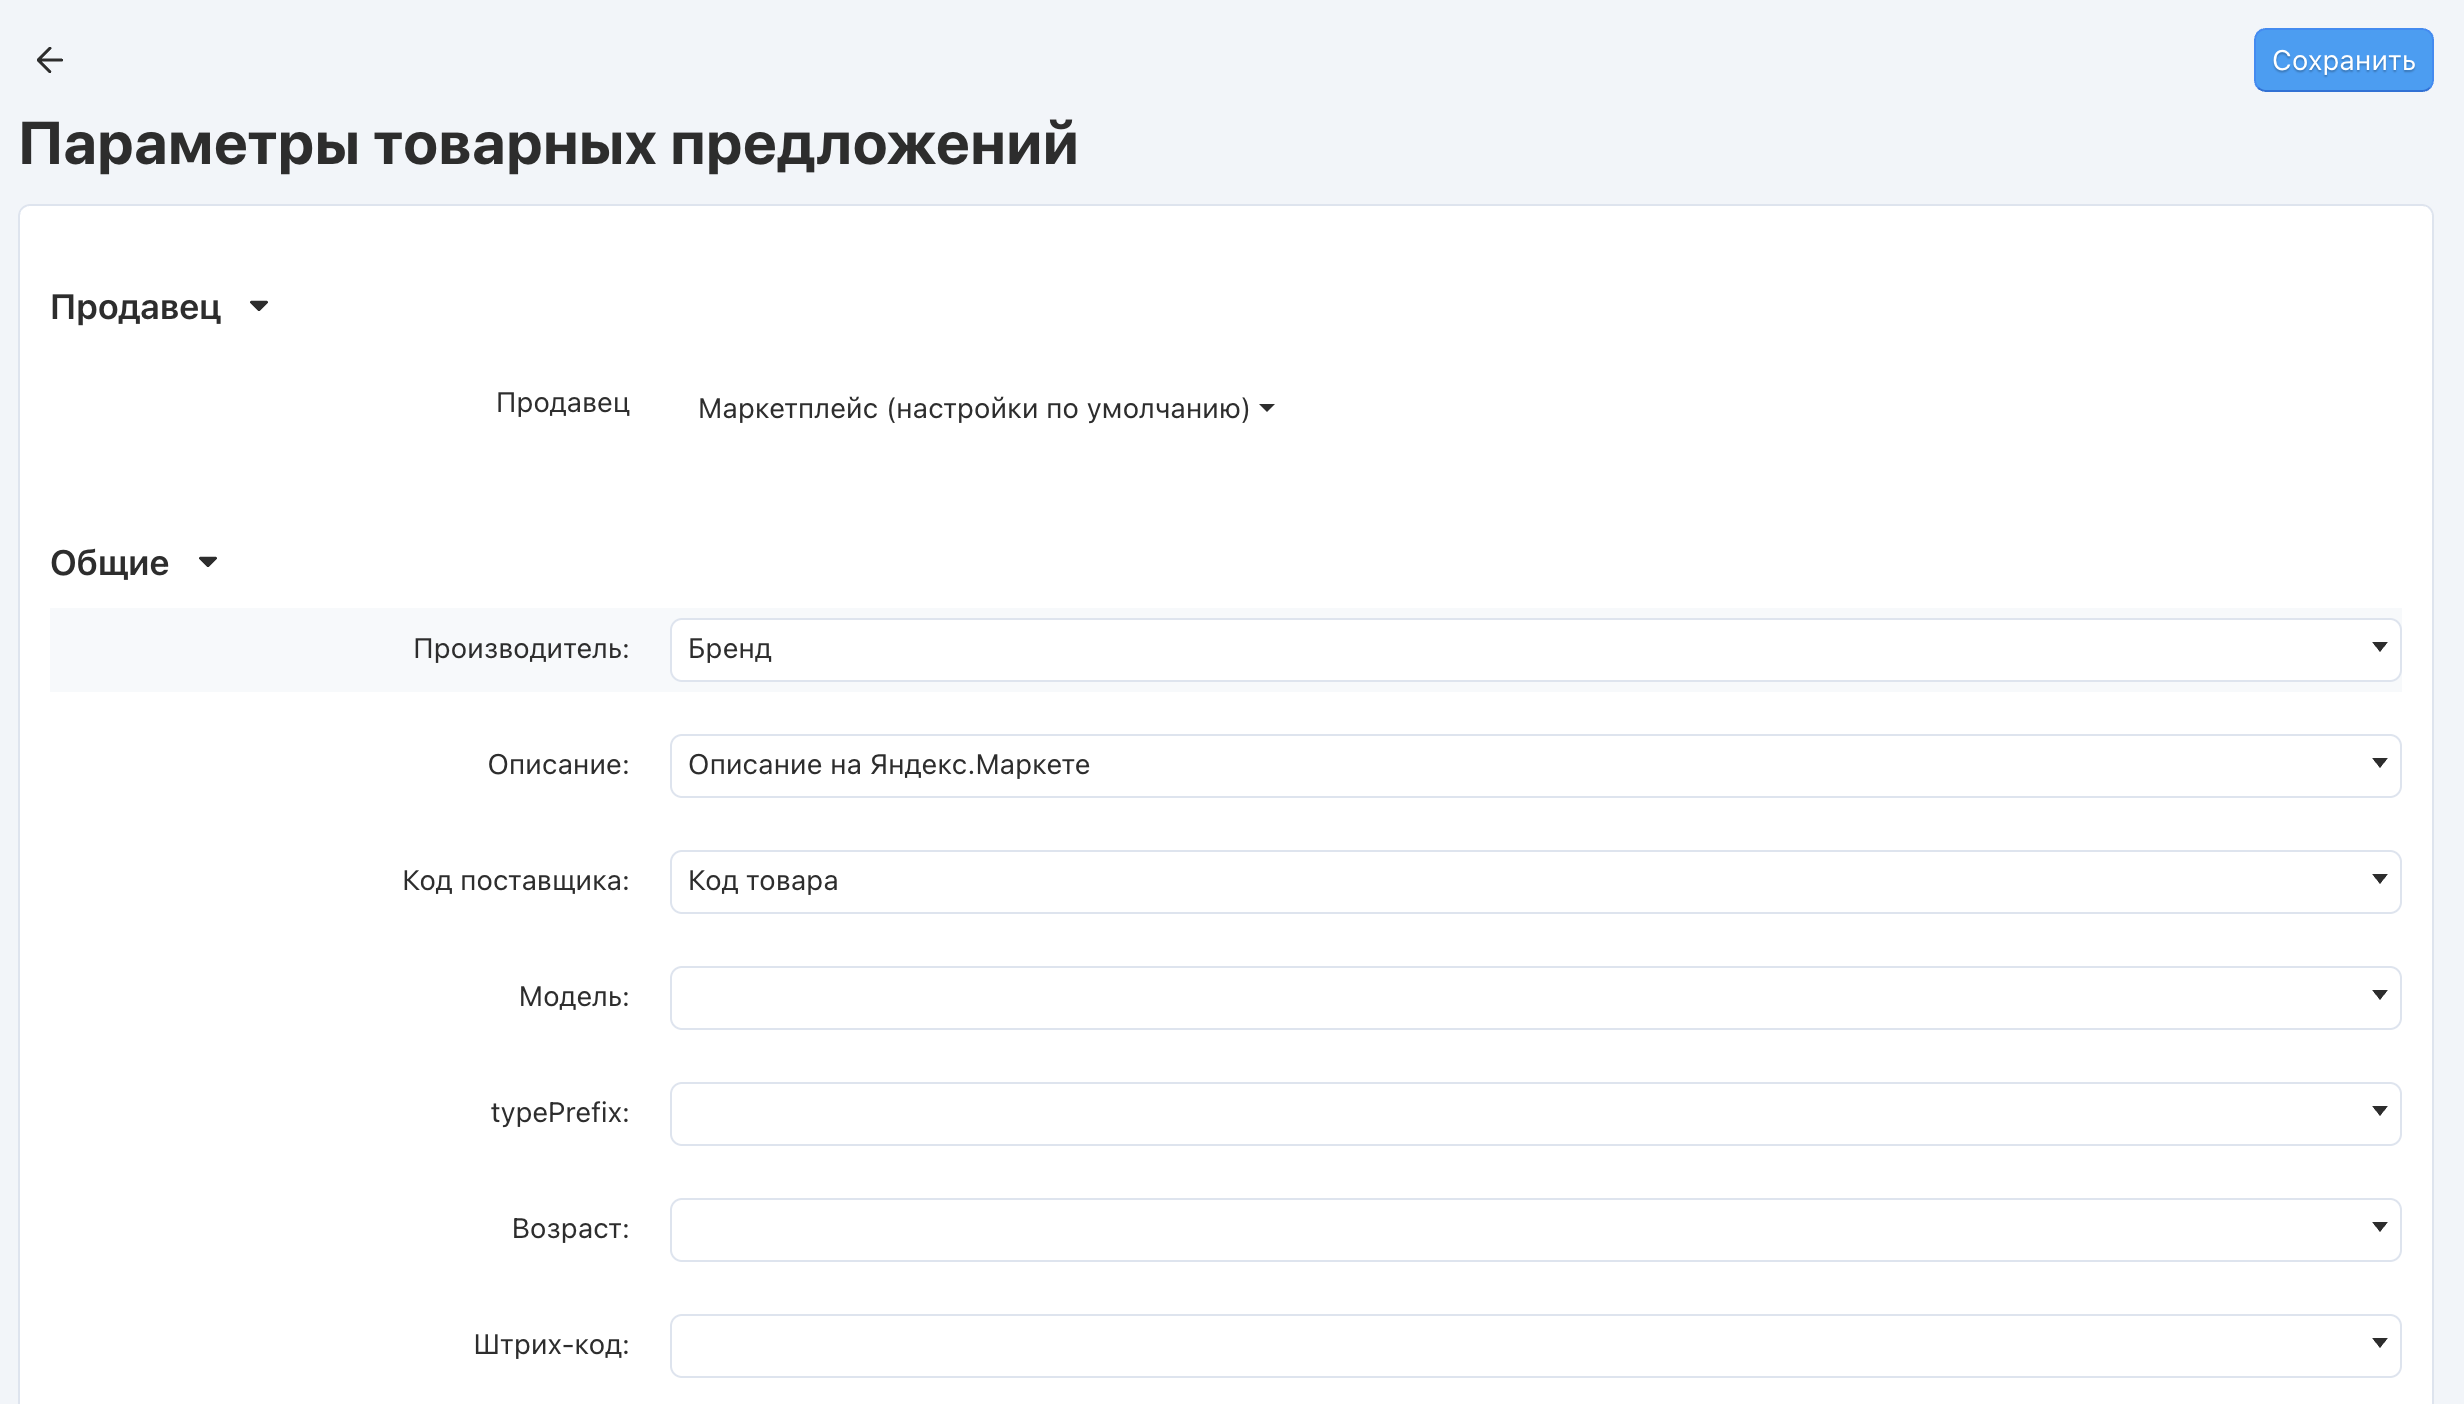Open the Код поставщика dropdown
The width and height of the screenshot is (2464, 1404).
coord(1534,881)
